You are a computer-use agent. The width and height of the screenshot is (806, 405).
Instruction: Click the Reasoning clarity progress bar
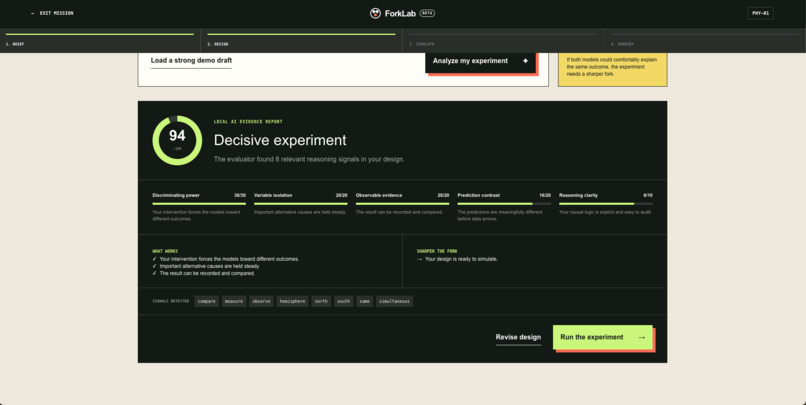click(x=606, y=204)
